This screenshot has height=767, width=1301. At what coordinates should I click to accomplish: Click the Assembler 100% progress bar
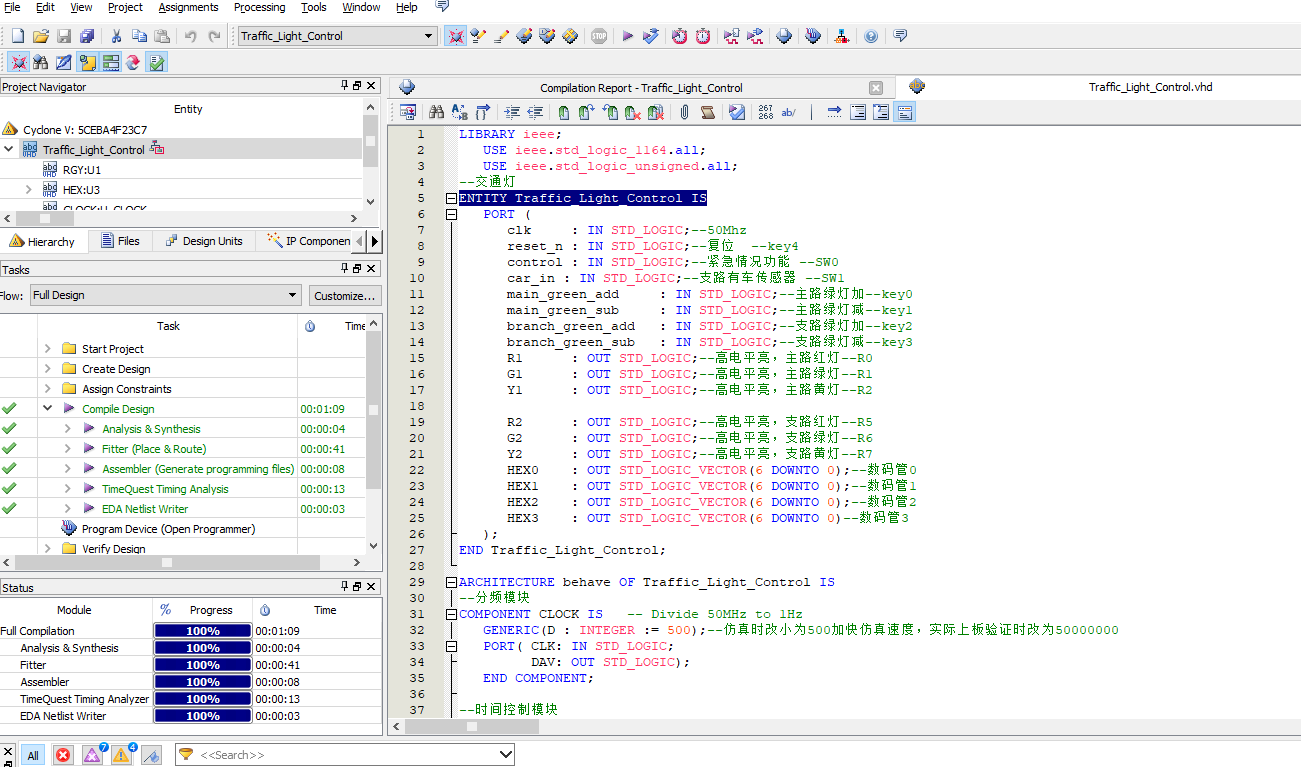click(x=202, y=682)
